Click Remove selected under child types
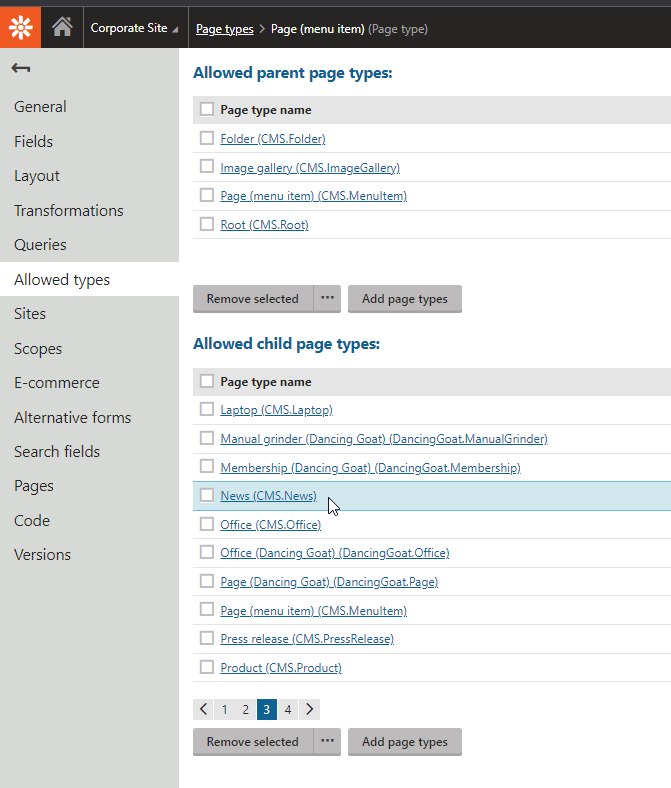This screenshot has height=788, width=671. tap(252, 741)
